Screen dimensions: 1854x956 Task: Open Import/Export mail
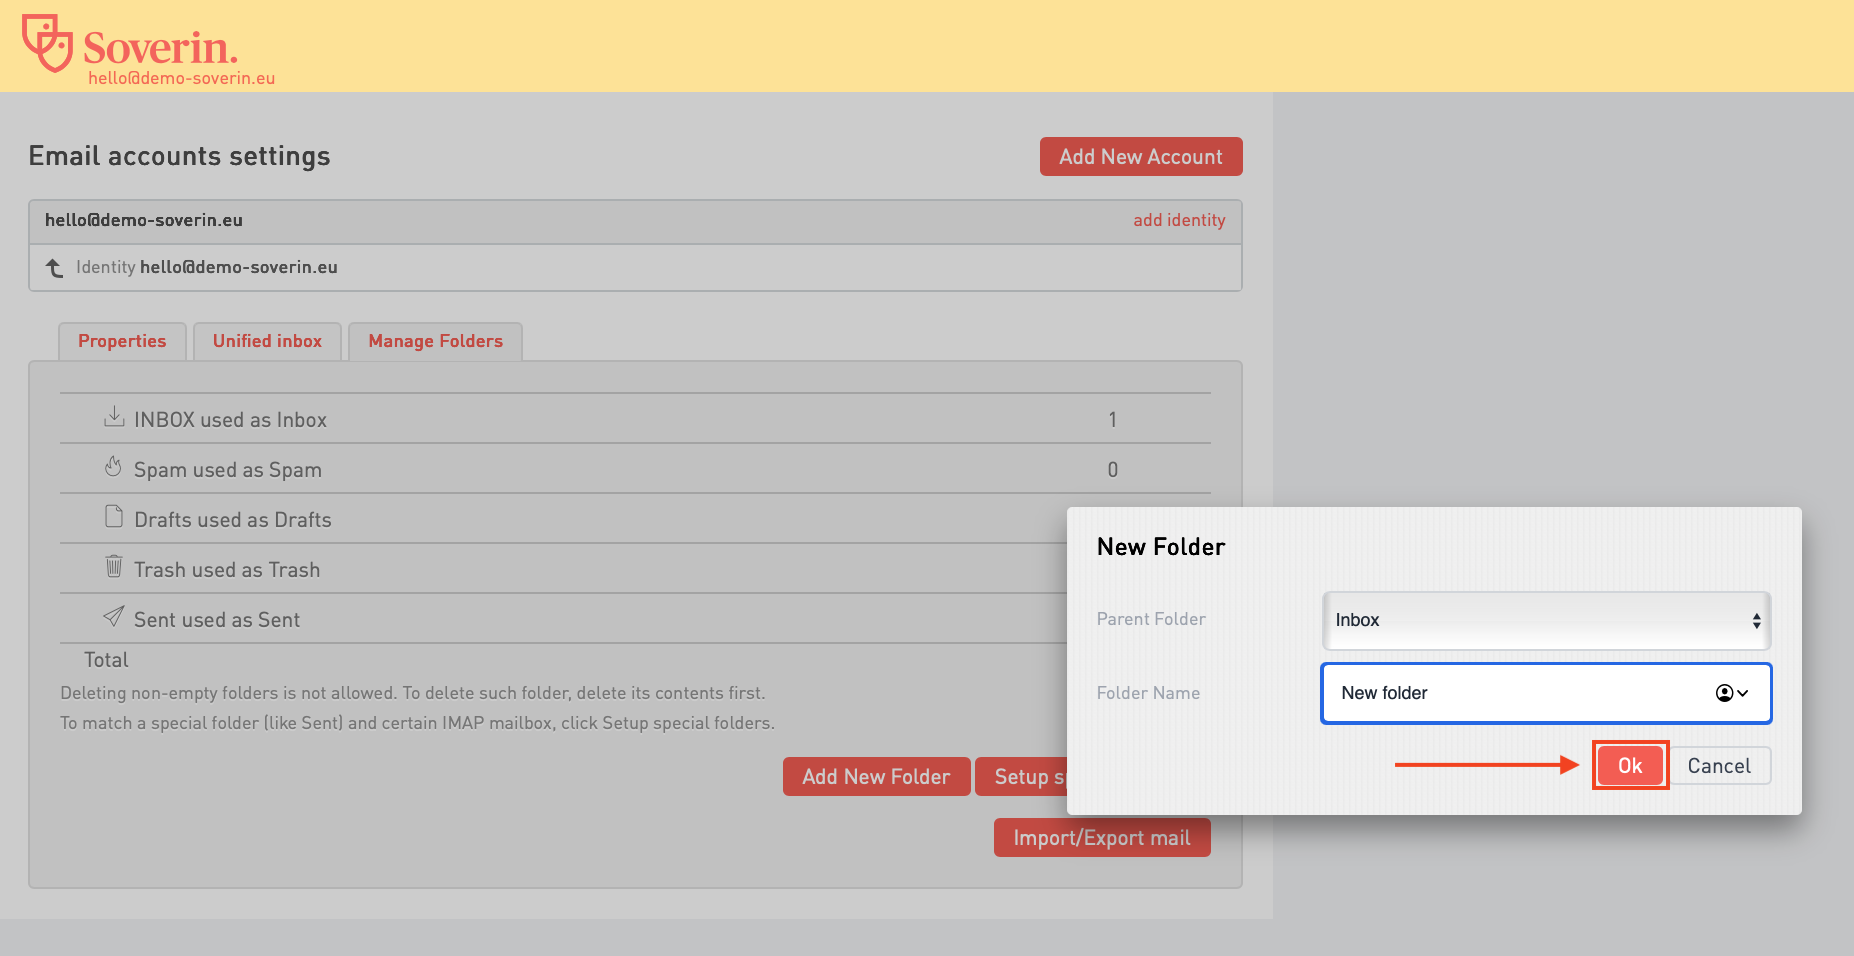1101,838
